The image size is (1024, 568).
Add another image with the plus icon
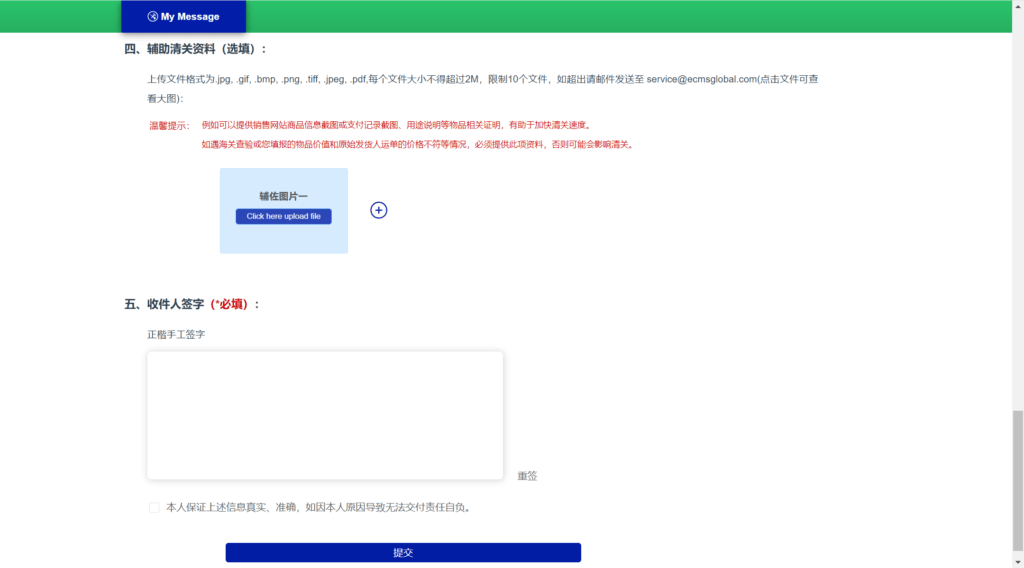pos(379,210)
